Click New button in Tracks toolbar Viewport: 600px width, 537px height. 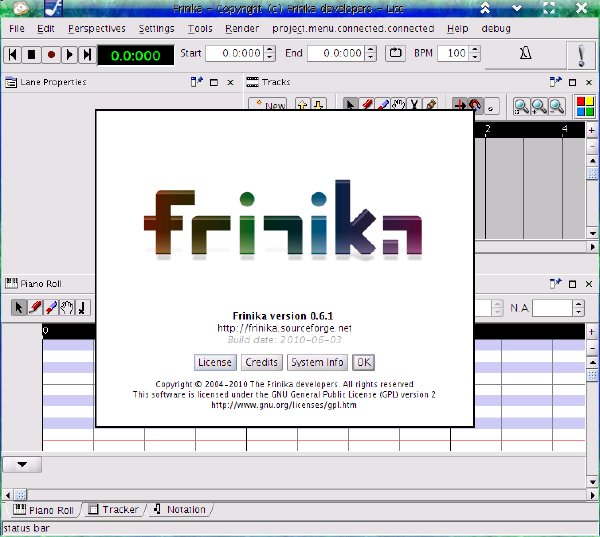[x=268, y=104]
